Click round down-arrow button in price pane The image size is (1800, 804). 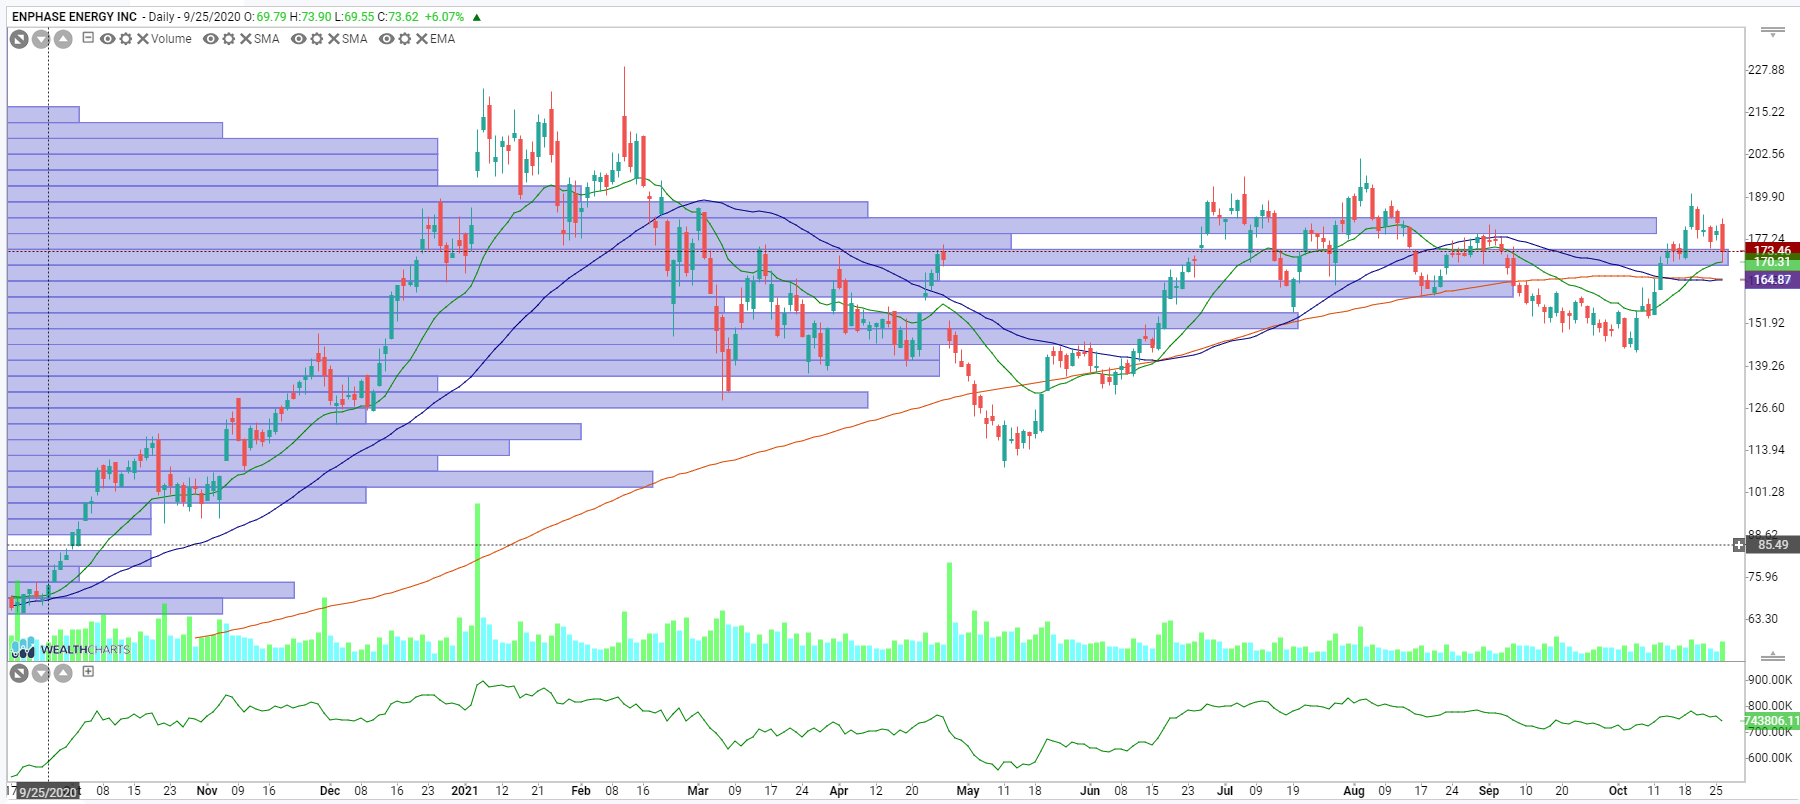pyautogui.click(x=41, y=39)
